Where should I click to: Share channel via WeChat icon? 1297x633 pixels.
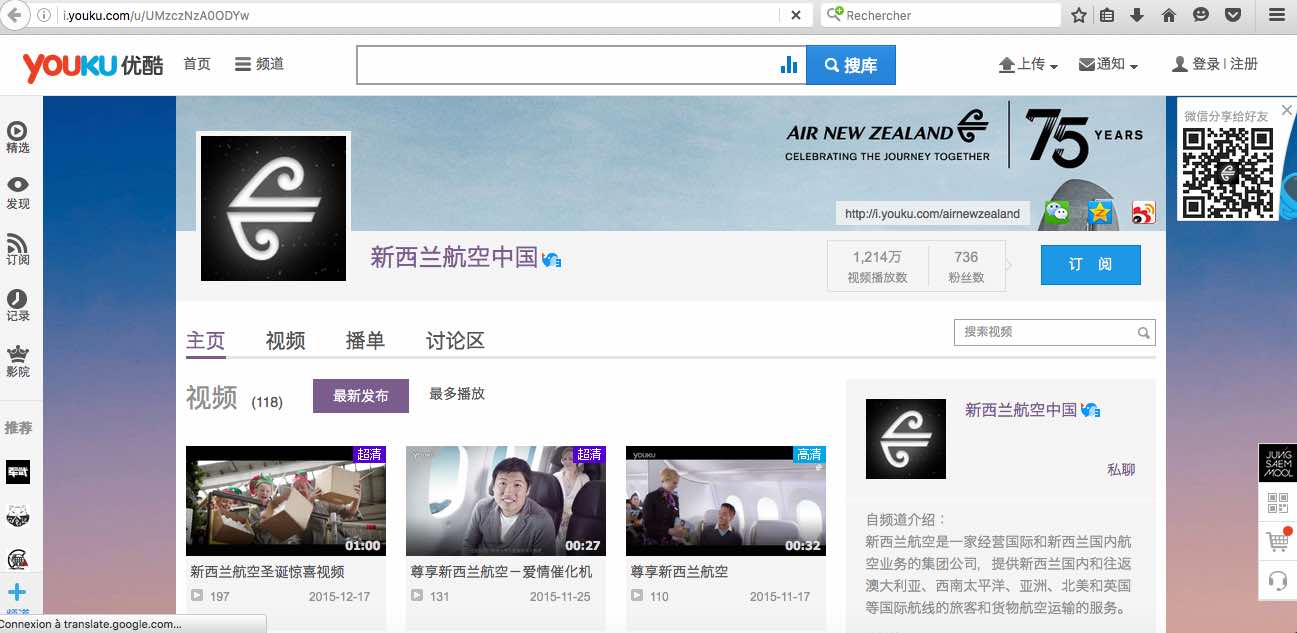(x=1057, y=212)
